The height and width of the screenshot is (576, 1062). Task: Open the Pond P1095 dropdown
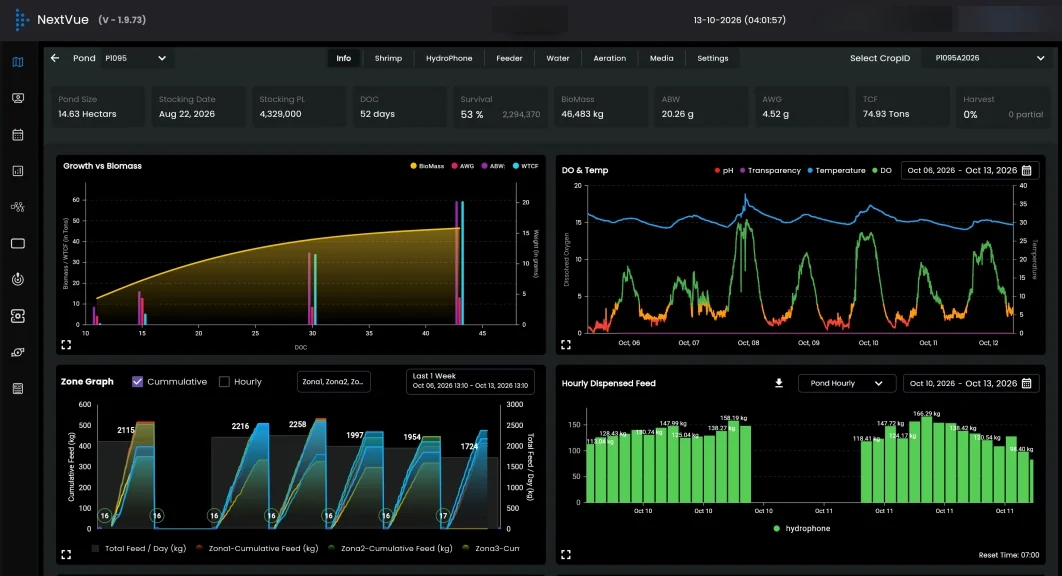point(135,58)
